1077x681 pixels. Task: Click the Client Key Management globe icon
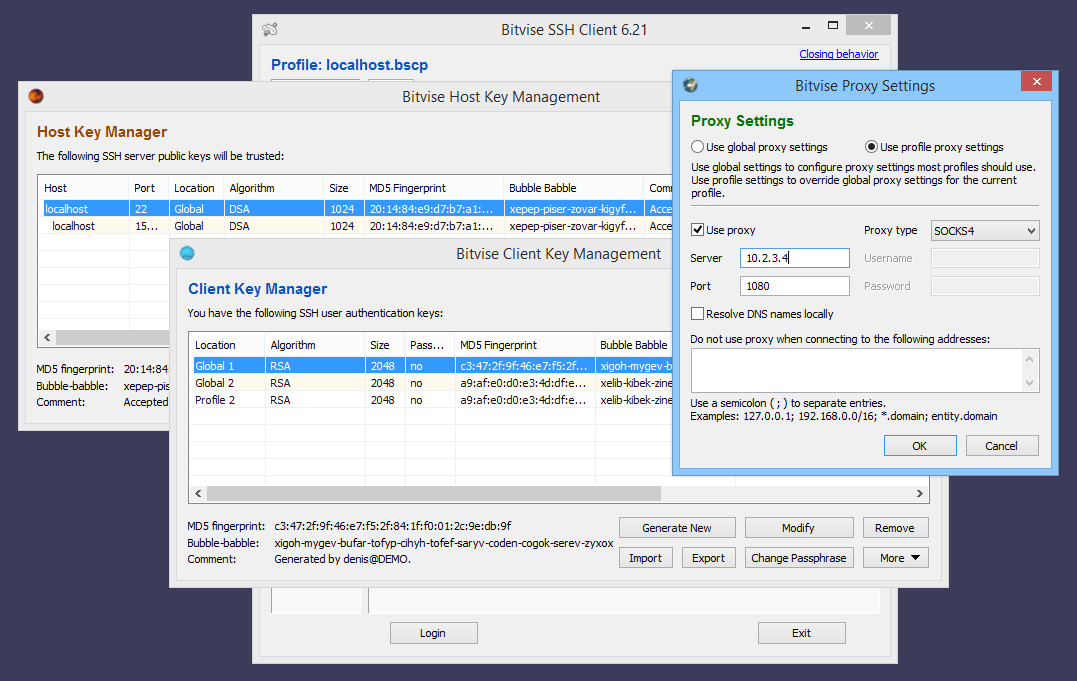click(x=187, y=253)
